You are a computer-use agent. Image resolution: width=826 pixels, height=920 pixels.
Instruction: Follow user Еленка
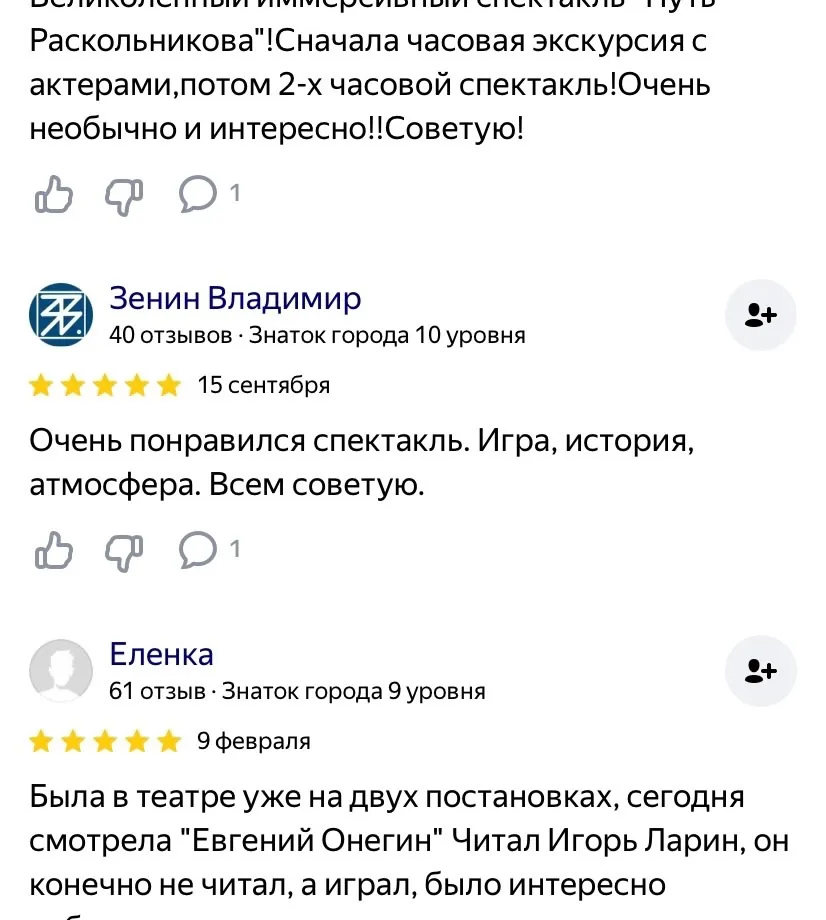click(x=760, y=671)
